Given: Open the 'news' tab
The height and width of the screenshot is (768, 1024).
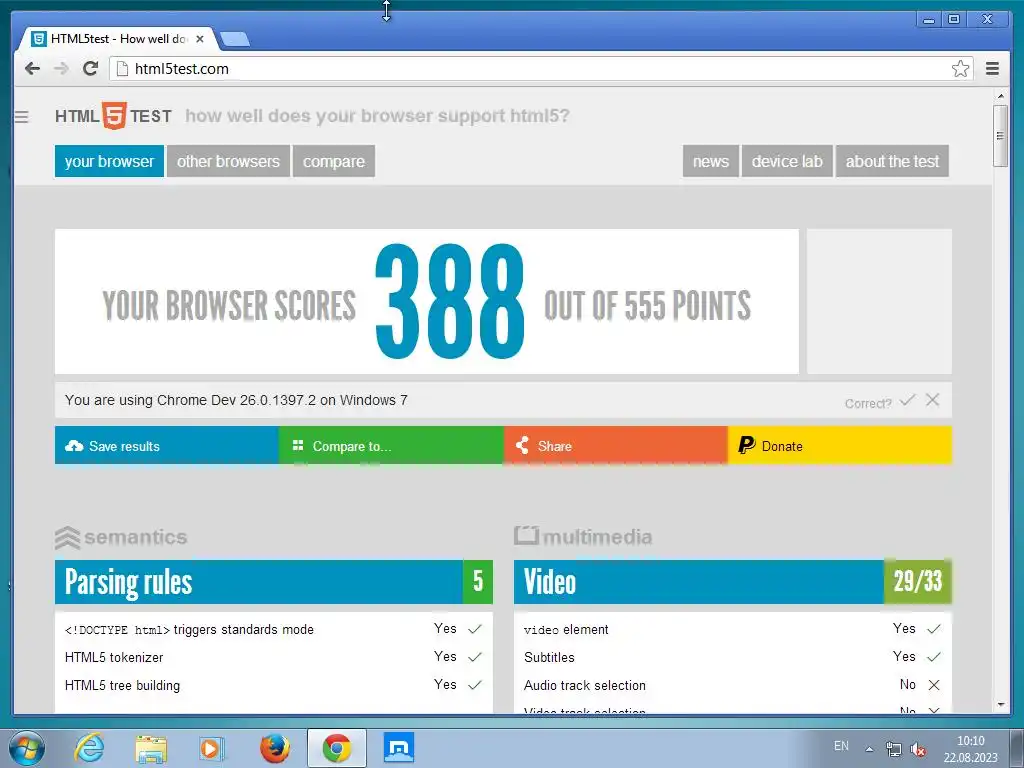Looking at the screenshot, I should click(x=711, y=161).
